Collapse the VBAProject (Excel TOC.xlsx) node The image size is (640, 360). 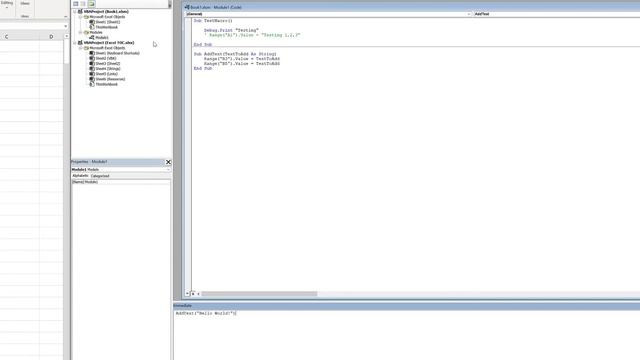tap(75, 43)
